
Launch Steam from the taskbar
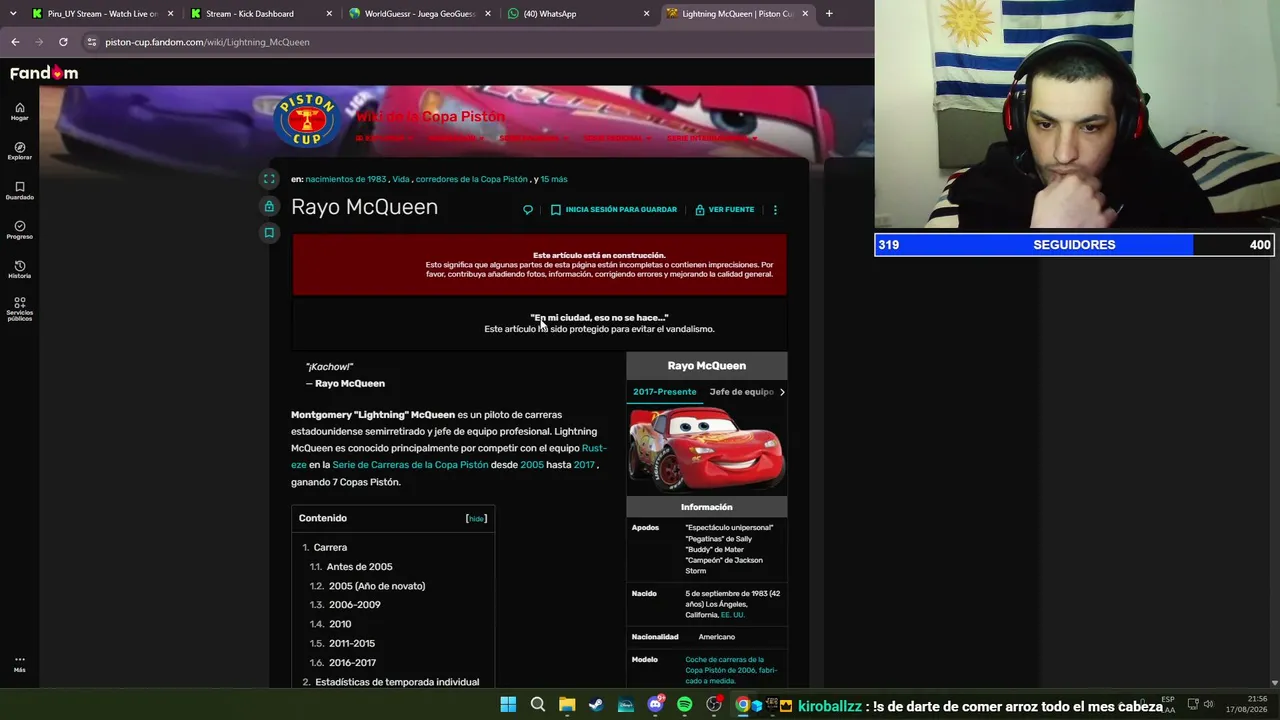[596, 705]
